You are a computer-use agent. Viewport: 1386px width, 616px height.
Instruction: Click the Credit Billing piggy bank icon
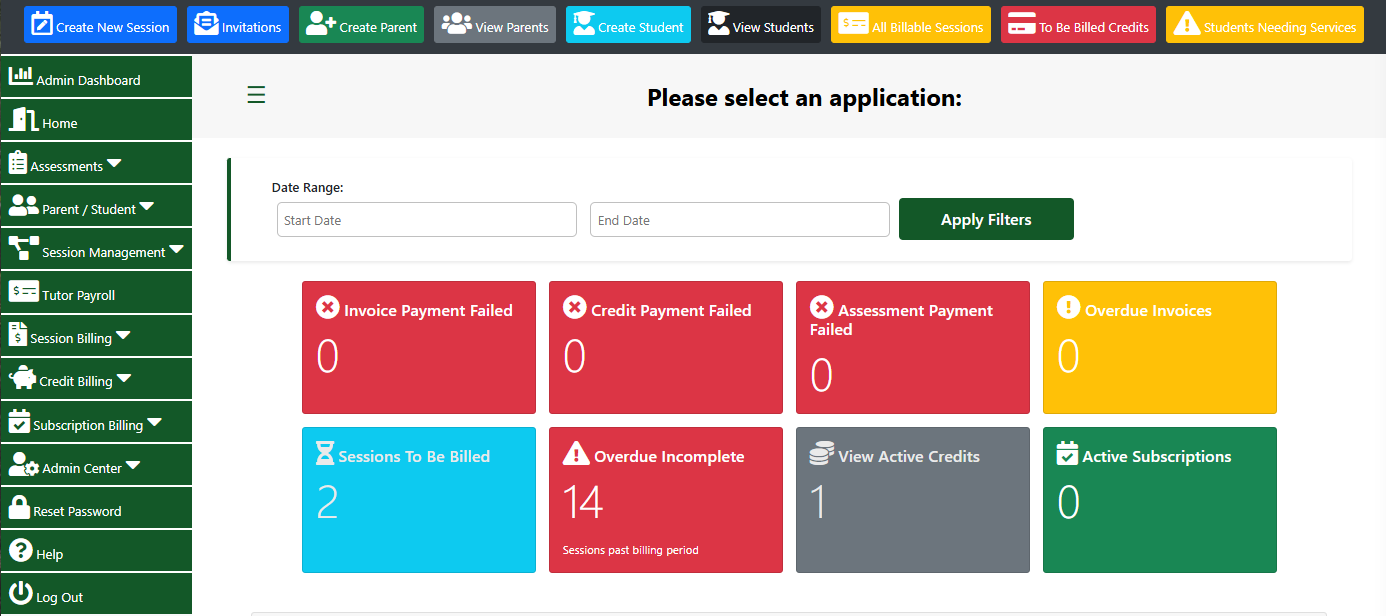22,379
